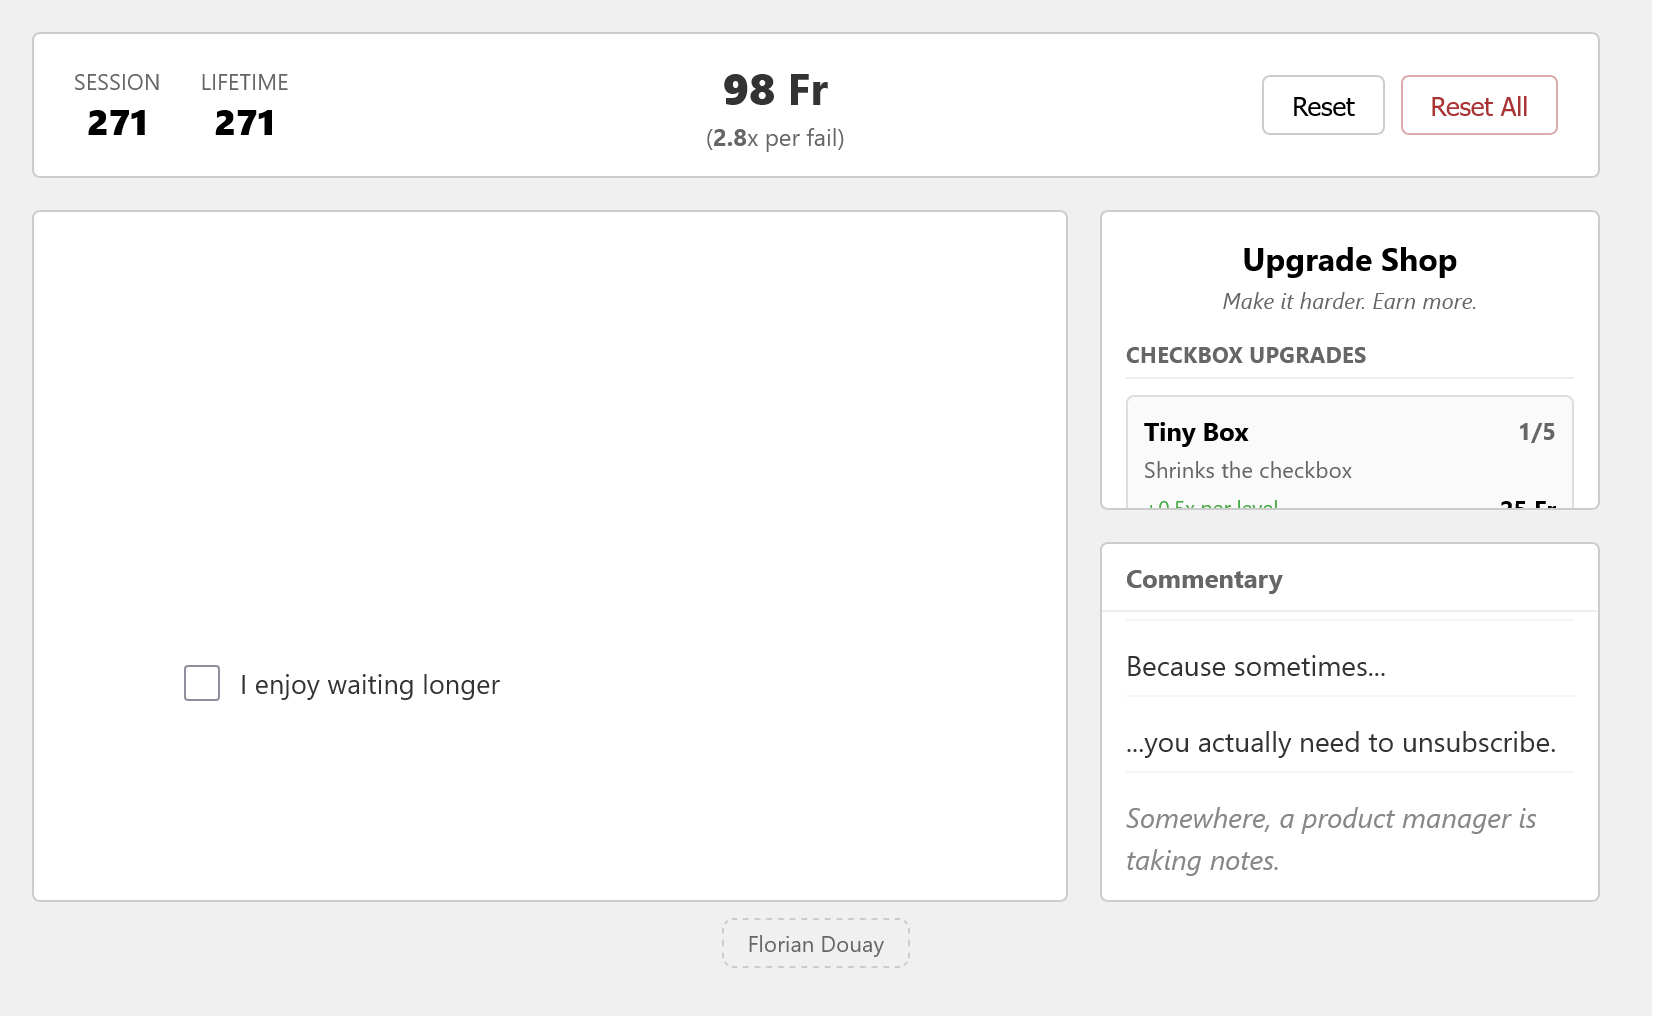This screenshot has height=1016, width=1653.
Task: Click the 98 Fr balance display
Action: coord(775,90)
